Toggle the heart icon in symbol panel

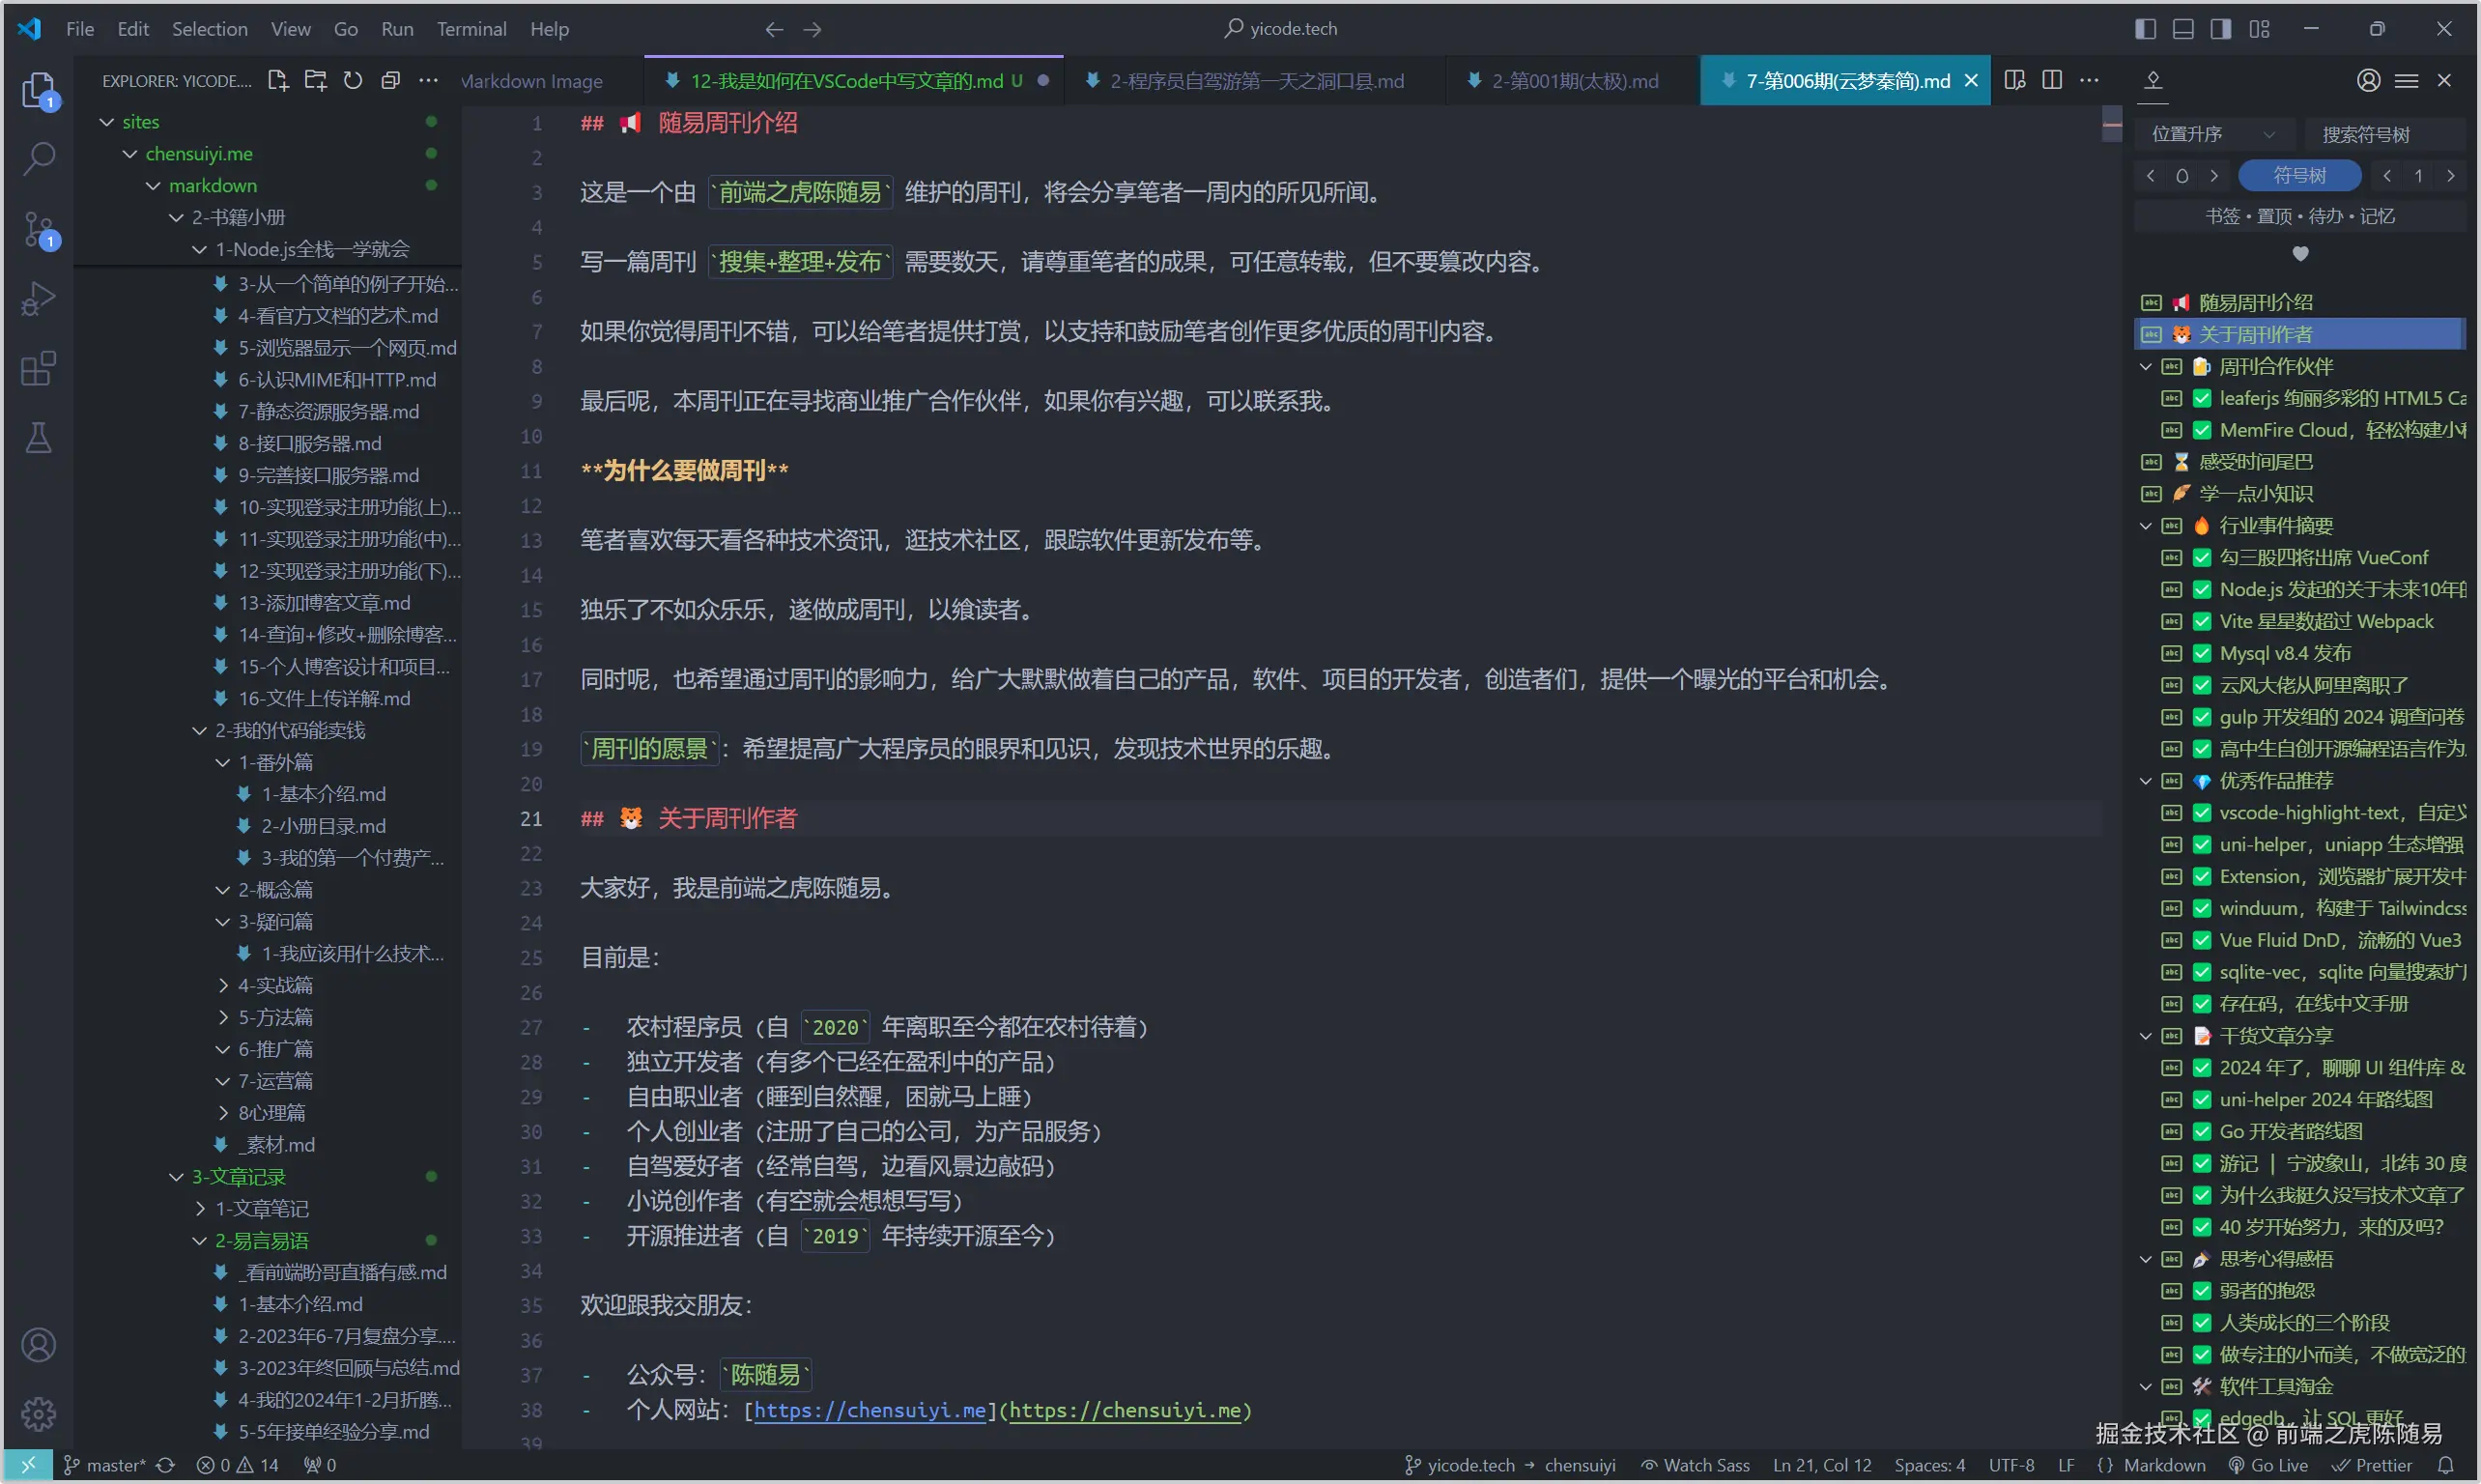pyautogui.click(x=2301, y=253)
